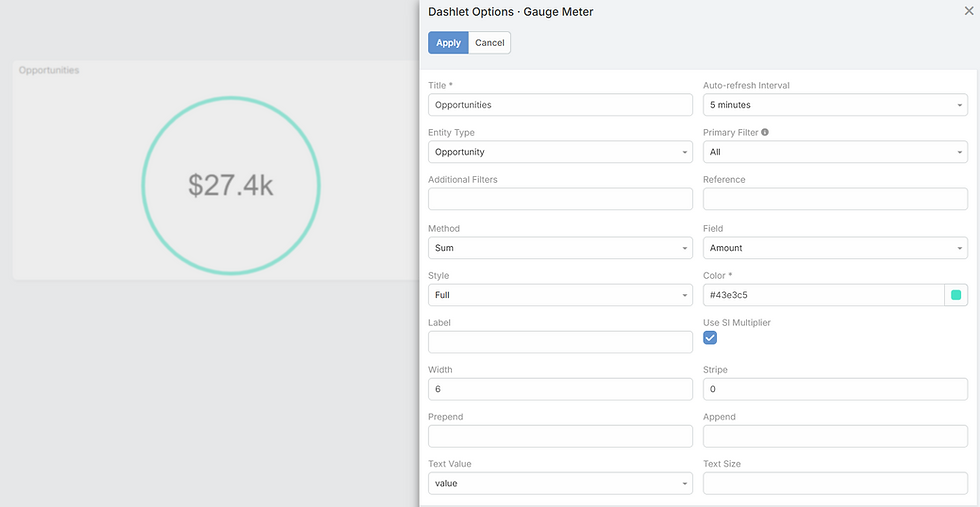Focus the Additional Filters field

point(560,199)
